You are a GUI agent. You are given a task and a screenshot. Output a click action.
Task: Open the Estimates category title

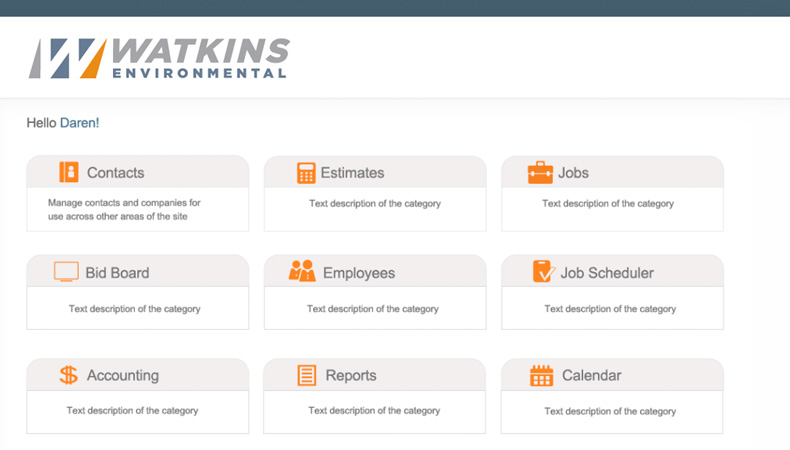click(352, 173)
